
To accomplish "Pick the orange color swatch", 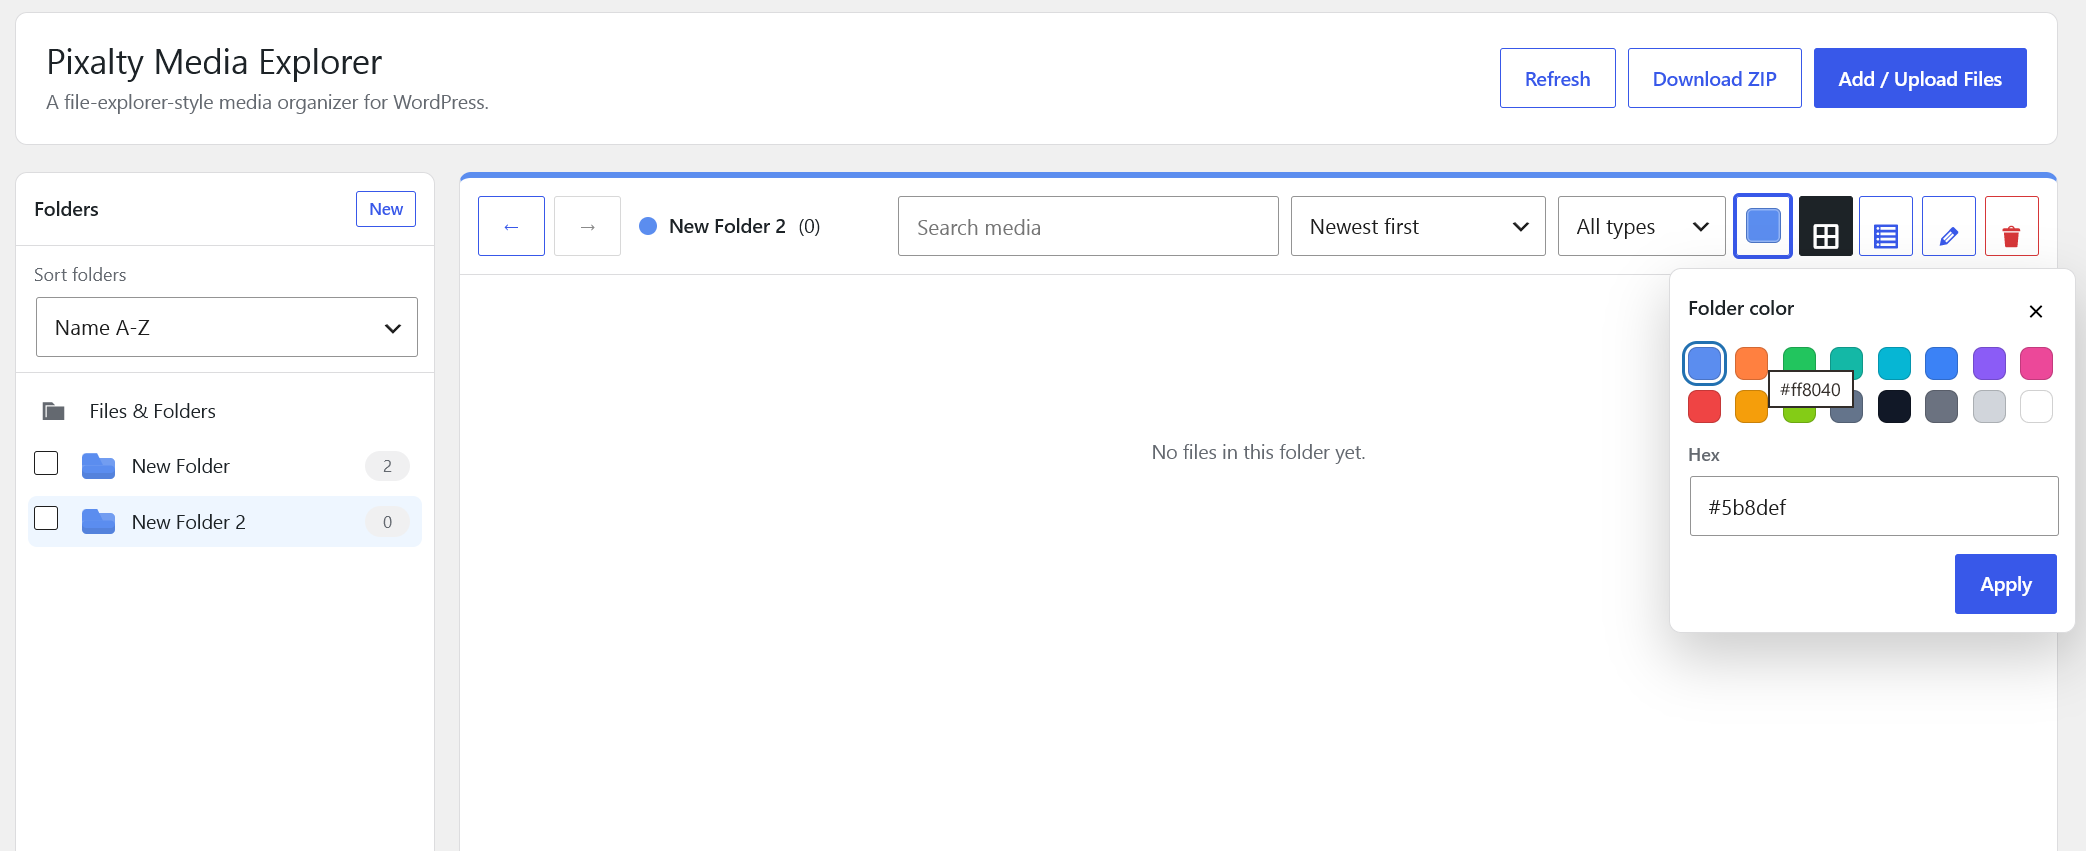I will 1751,363.
